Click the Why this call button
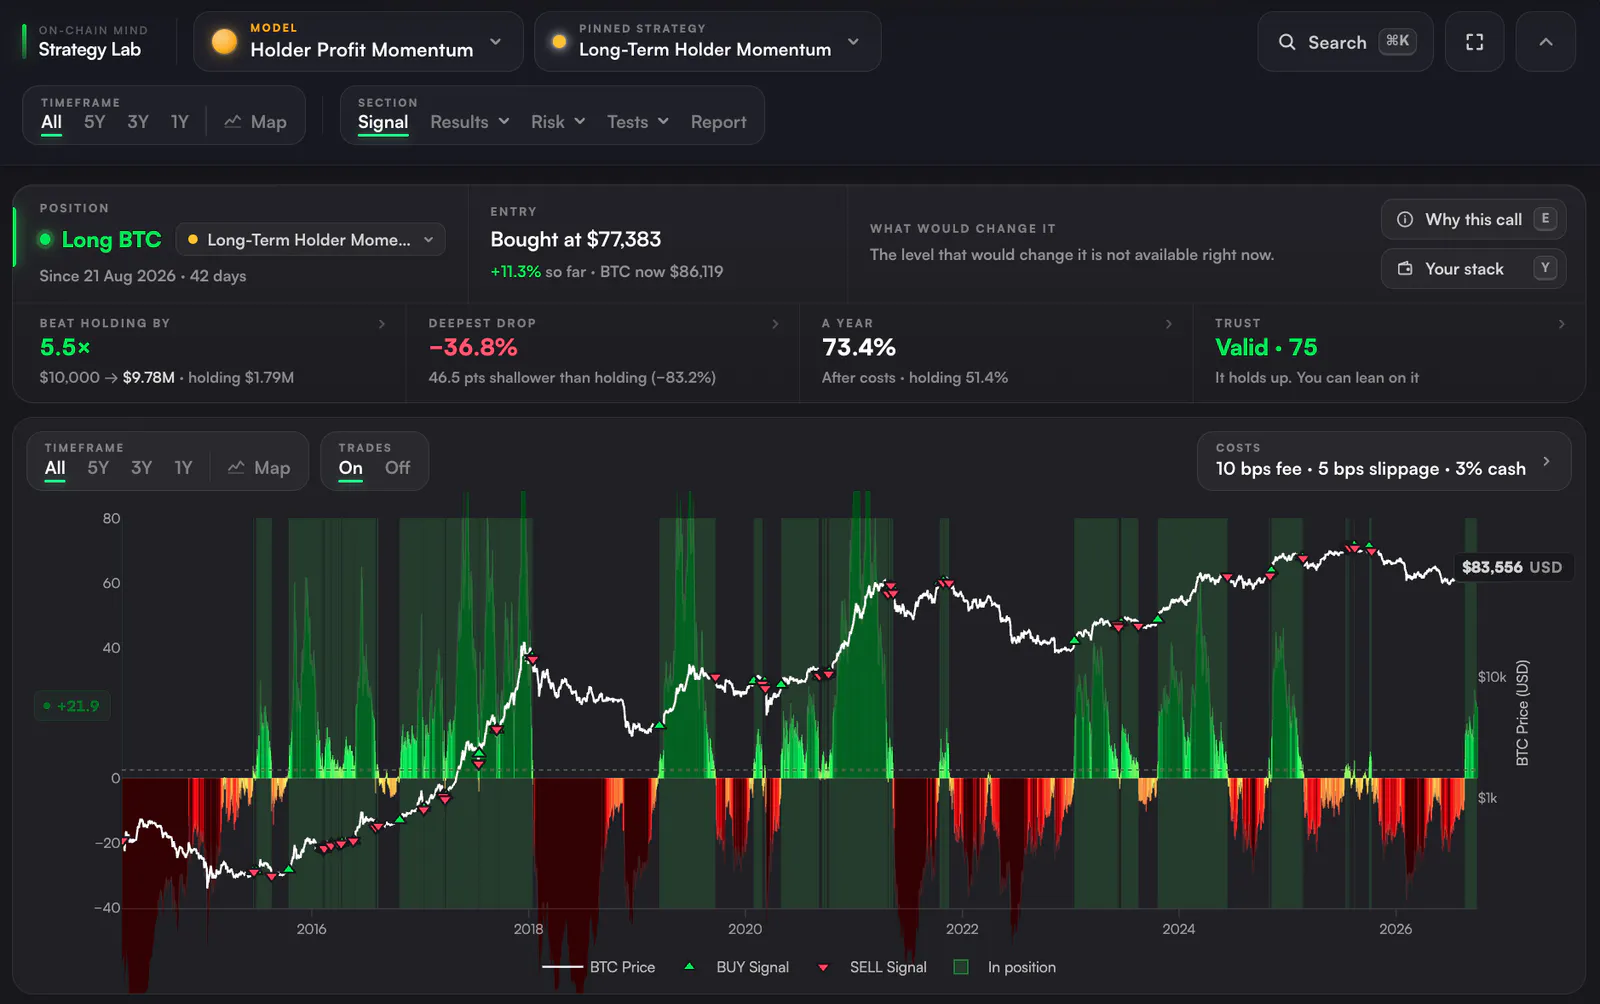The image size is (1600, 1004). pyautogui.click(x=1473, y=219)
